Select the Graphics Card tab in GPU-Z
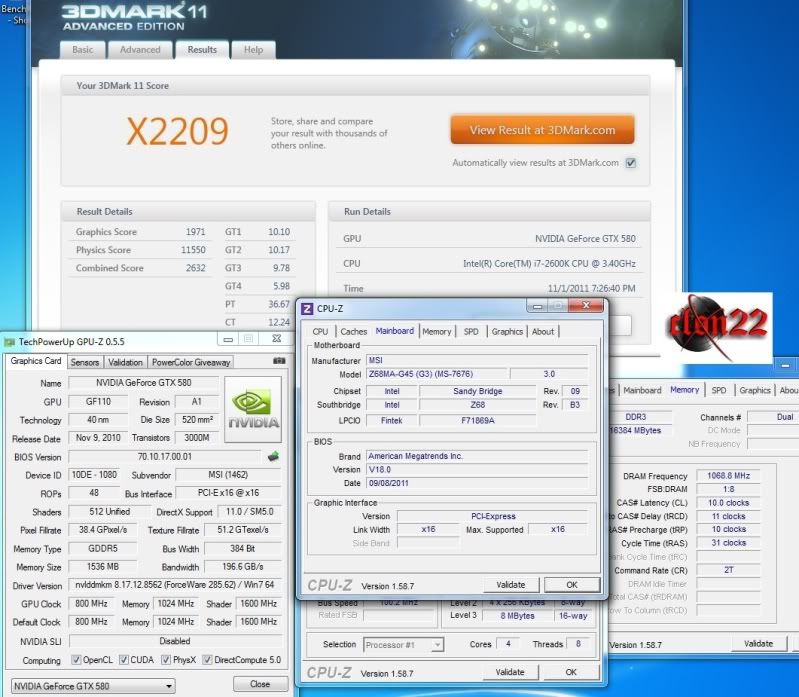799x697 pixels. pyautogui.click(x=36, y=361)
